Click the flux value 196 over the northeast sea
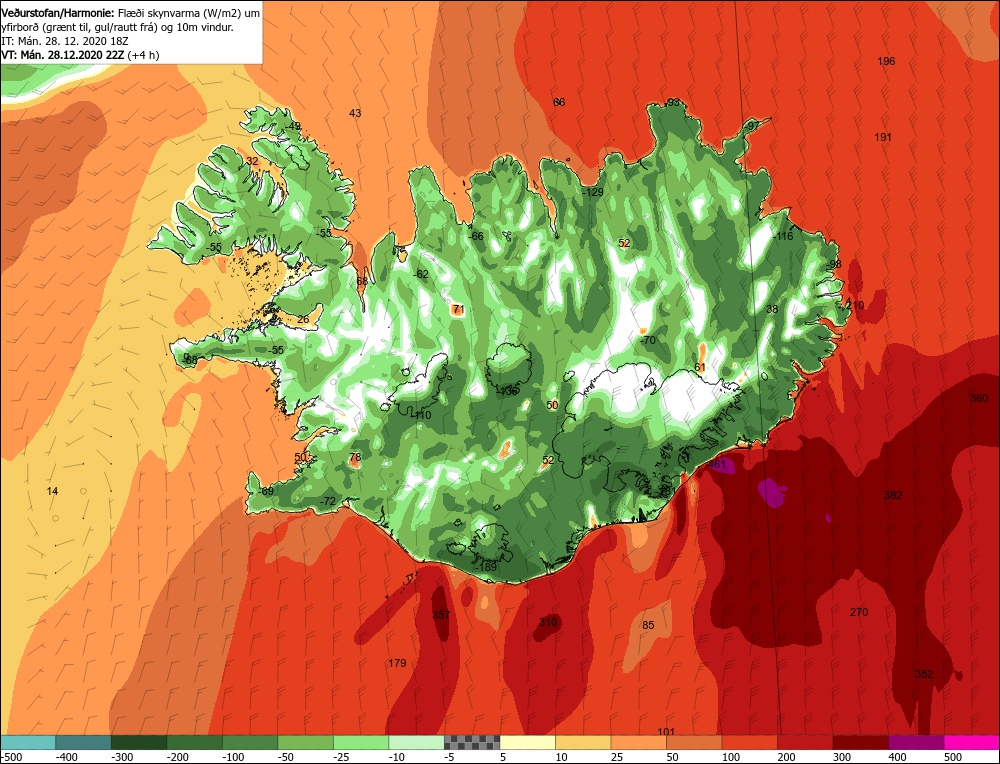 tap(886, 61)
